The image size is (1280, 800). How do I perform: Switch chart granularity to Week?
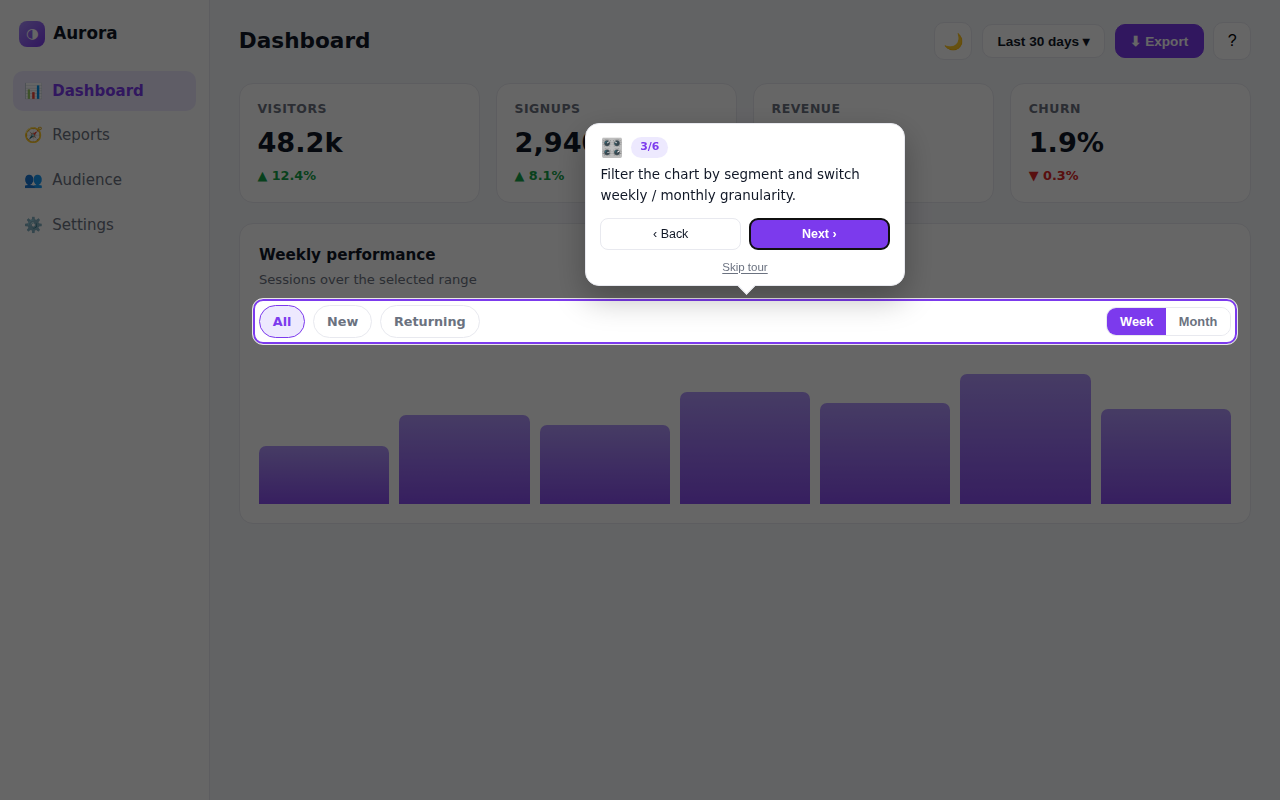(1136, 322)
